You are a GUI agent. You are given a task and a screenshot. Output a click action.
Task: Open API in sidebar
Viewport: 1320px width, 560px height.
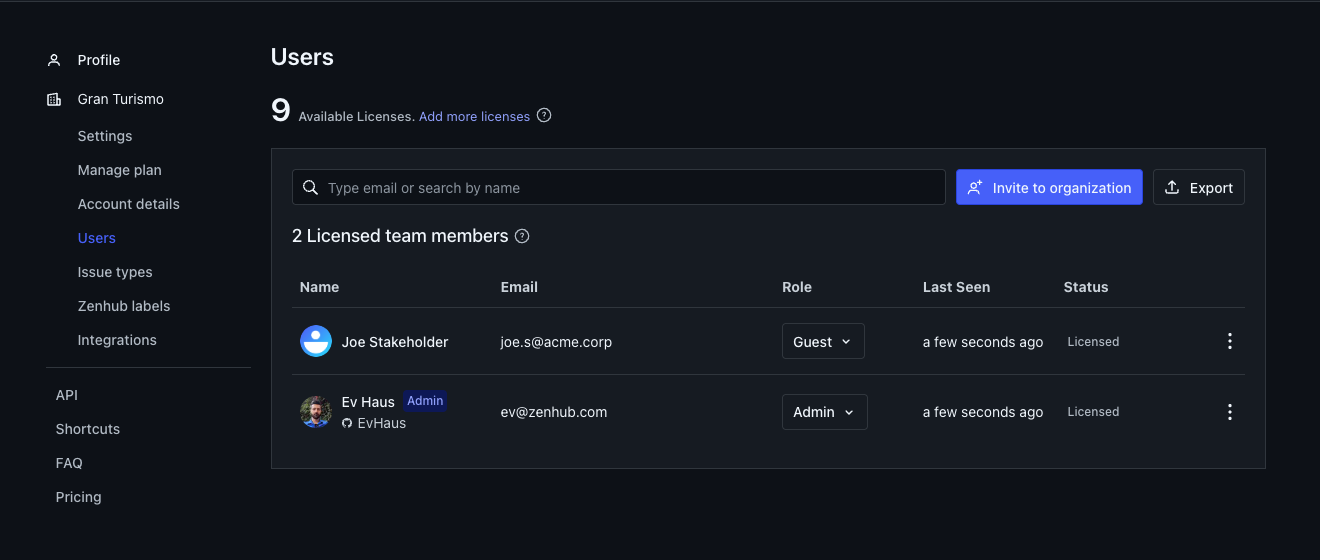[x=67, y=395]
